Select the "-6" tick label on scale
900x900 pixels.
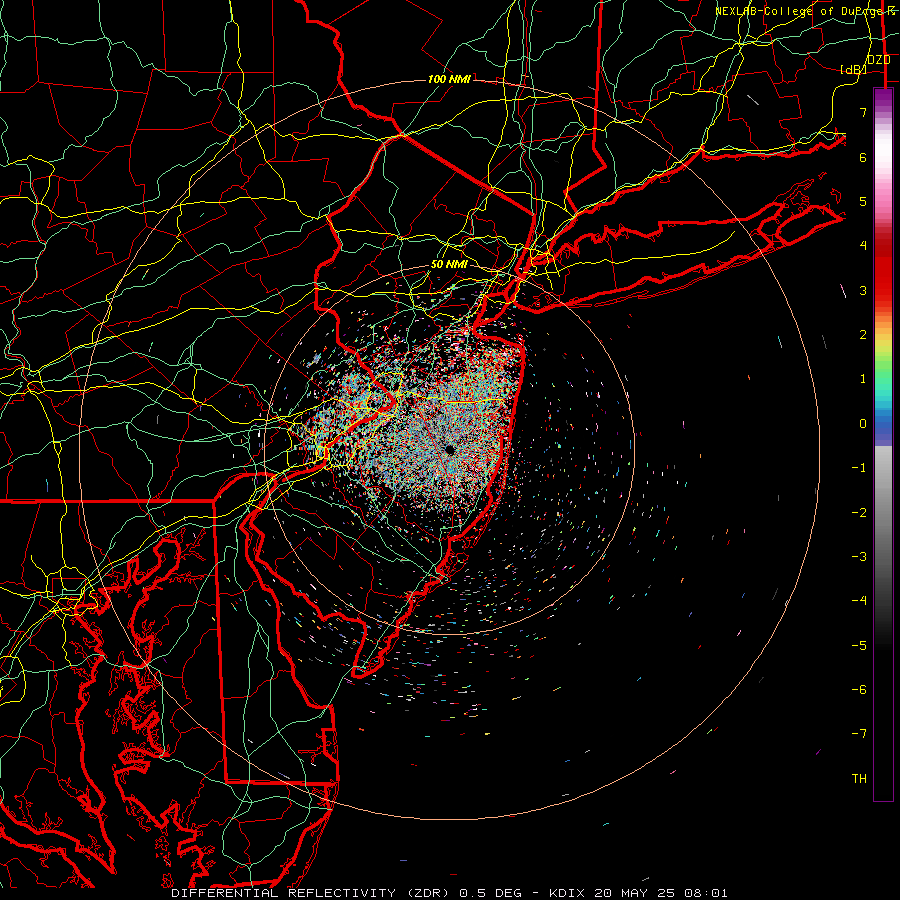coord(859,690)
